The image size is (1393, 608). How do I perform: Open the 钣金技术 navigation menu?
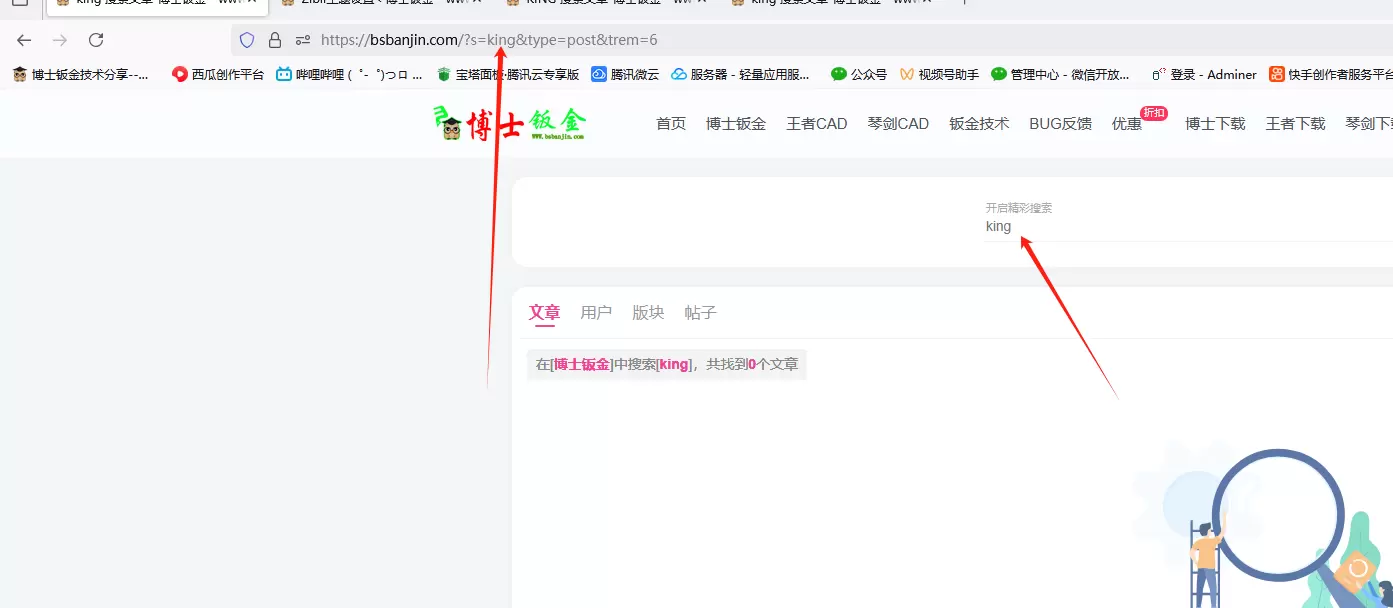click(979, 124)
